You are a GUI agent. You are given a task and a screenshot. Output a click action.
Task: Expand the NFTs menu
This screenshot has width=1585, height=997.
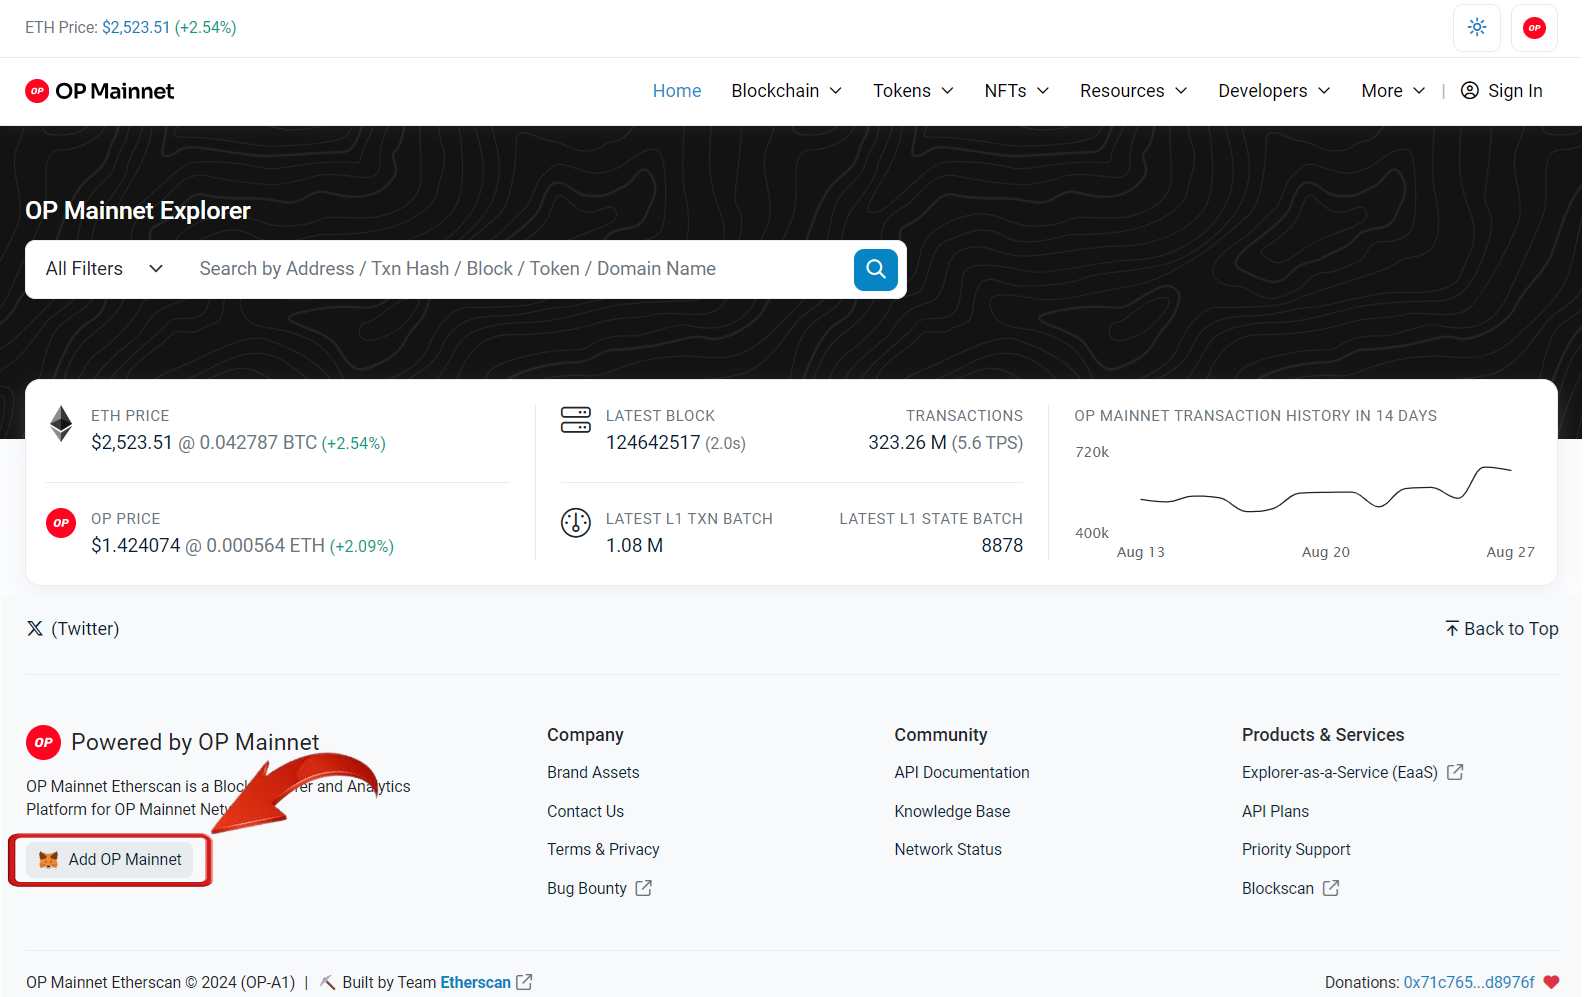click(1017, 91)
